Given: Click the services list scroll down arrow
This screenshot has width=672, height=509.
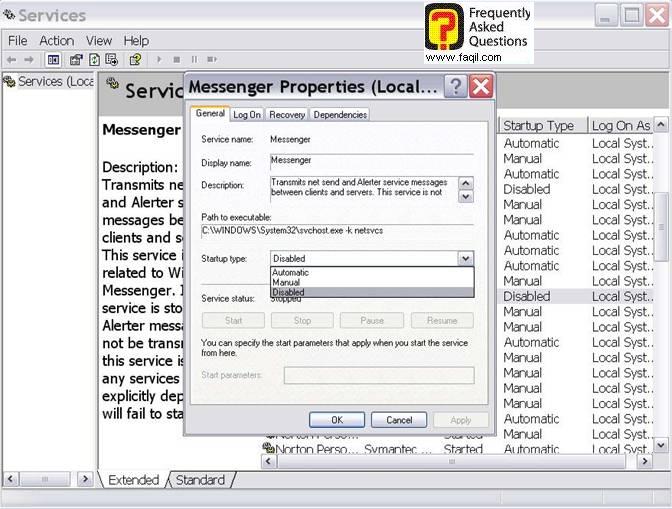Looking at the screenshot, I should [x=661, y=446].
